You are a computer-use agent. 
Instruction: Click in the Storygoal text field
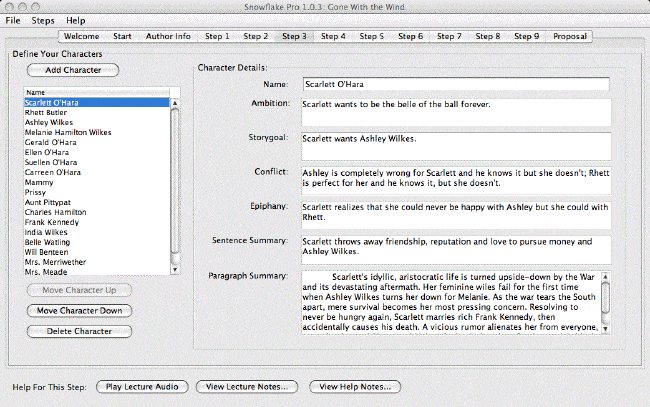coord(456,146)
